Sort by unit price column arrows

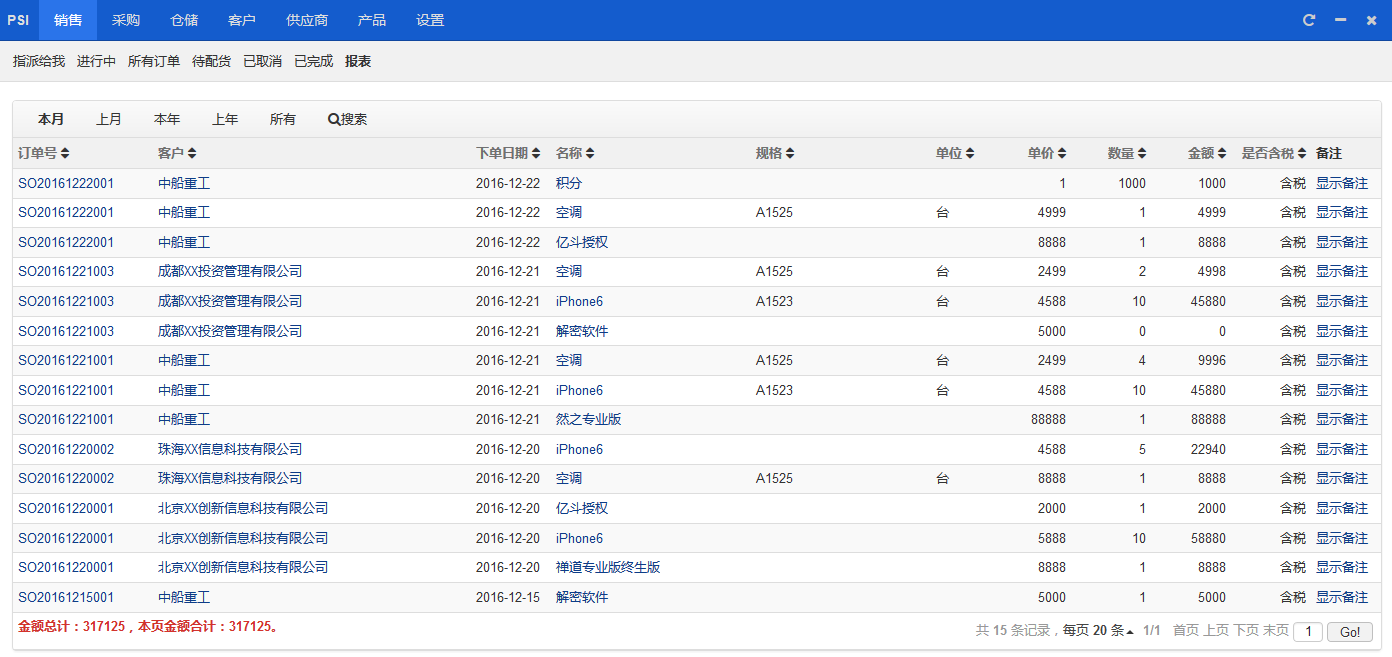(x=1062, y=154)
